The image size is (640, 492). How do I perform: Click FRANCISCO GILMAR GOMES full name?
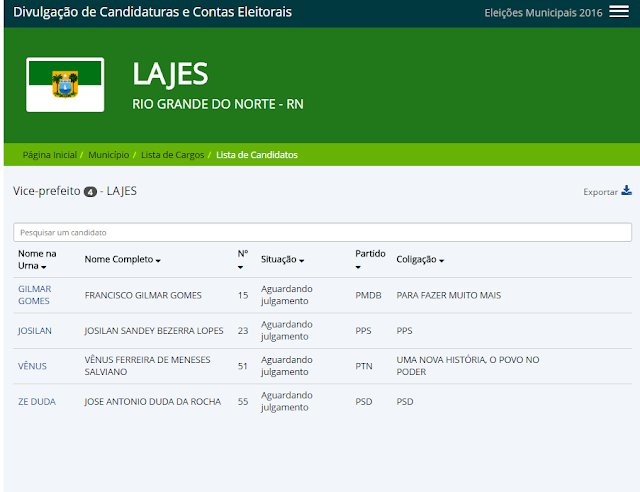point(143,295)
